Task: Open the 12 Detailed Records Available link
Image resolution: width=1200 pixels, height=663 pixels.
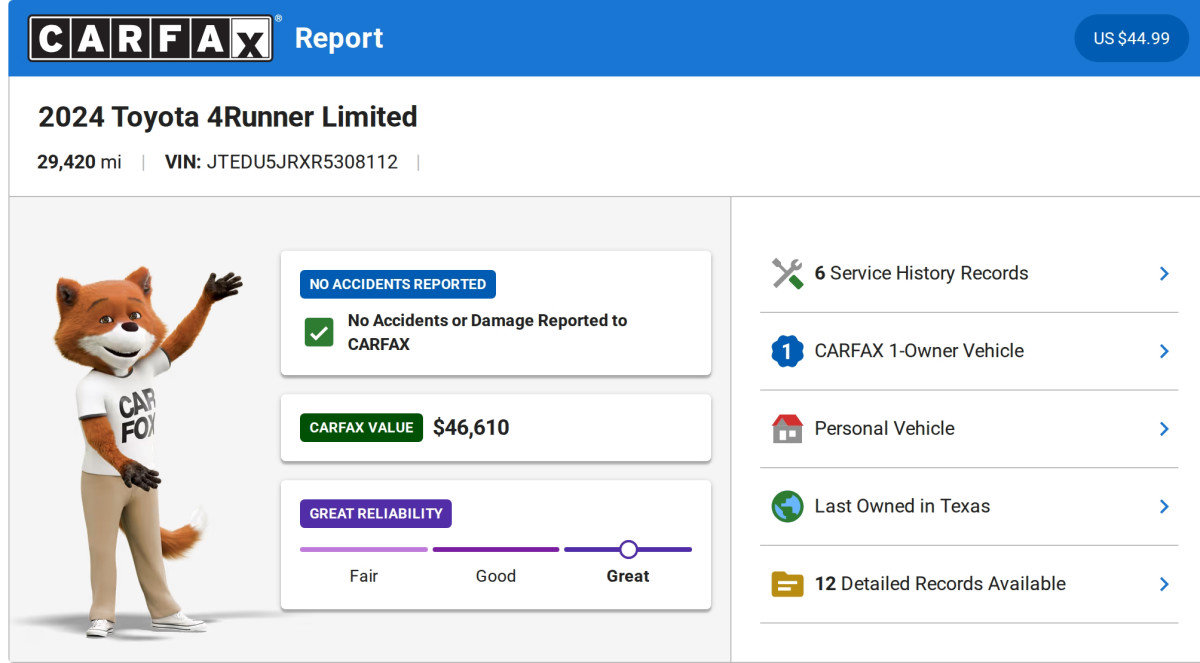Action: pos(940,584)
